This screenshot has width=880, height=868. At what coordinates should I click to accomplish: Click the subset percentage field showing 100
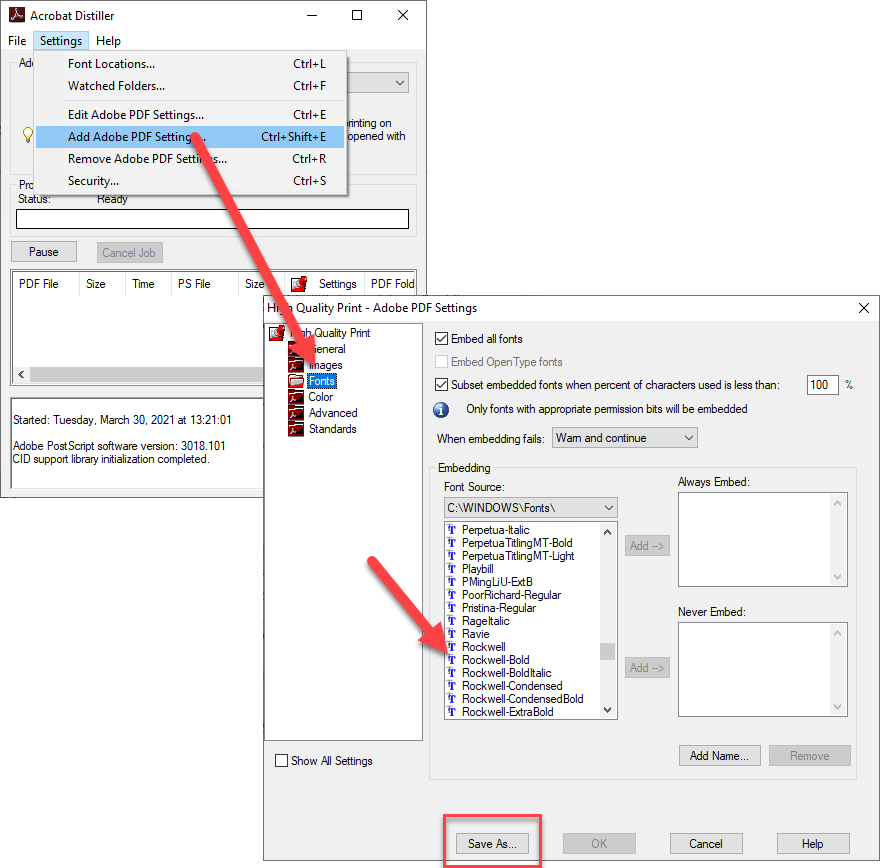point(822,385)
